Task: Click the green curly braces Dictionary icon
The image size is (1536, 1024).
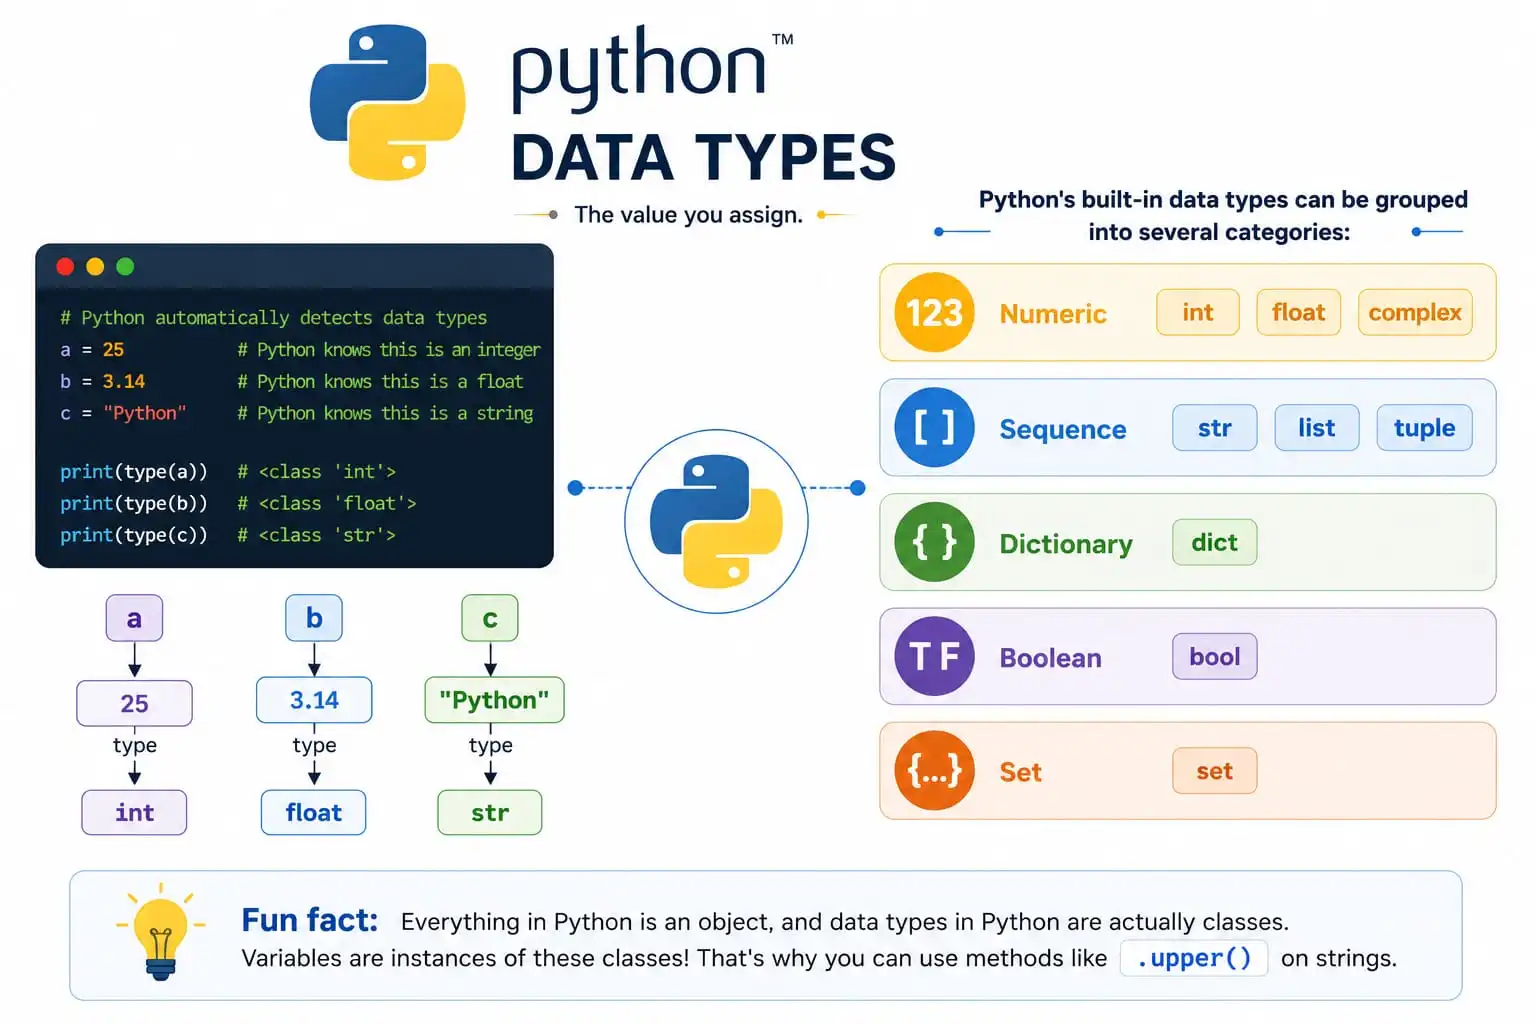Action: pos(934,542)
